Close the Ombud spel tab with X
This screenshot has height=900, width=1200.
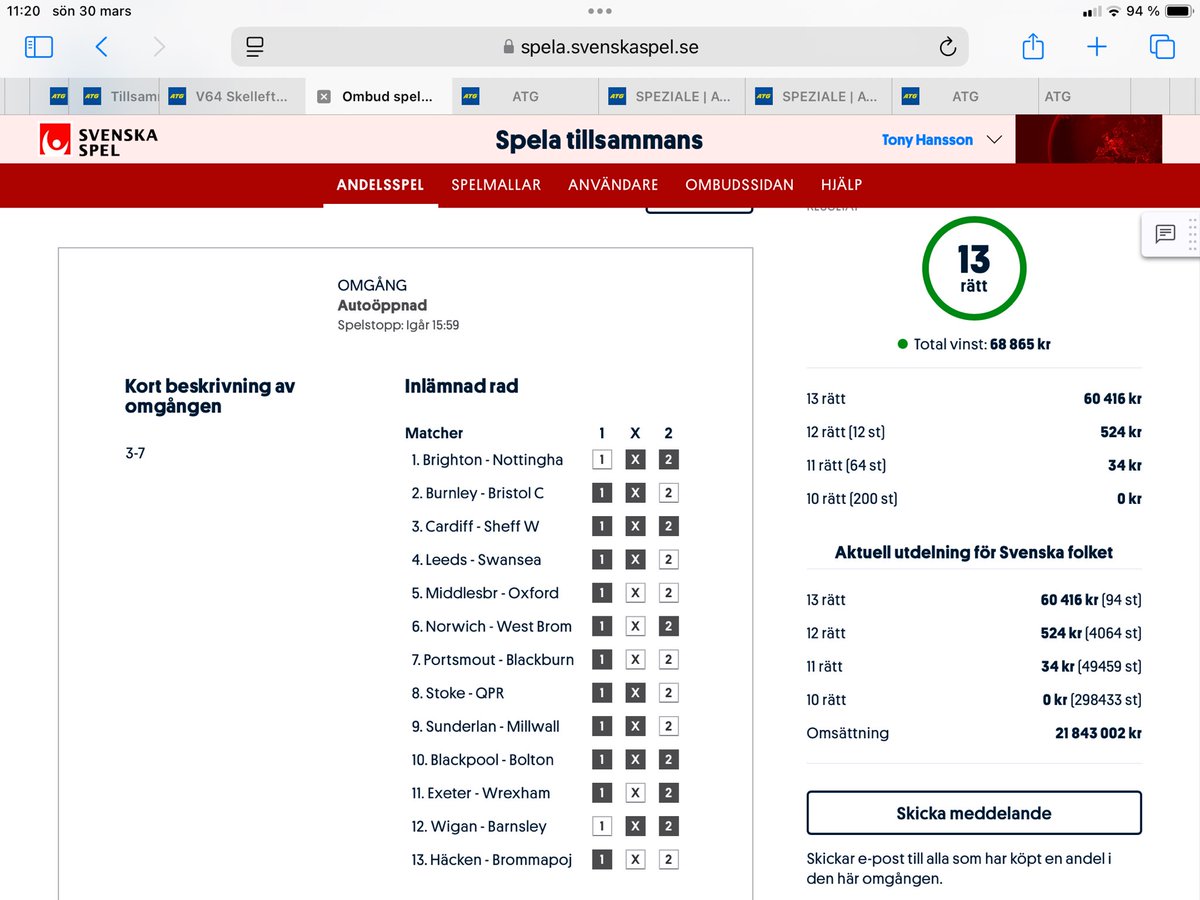click(x=323, y=97)
